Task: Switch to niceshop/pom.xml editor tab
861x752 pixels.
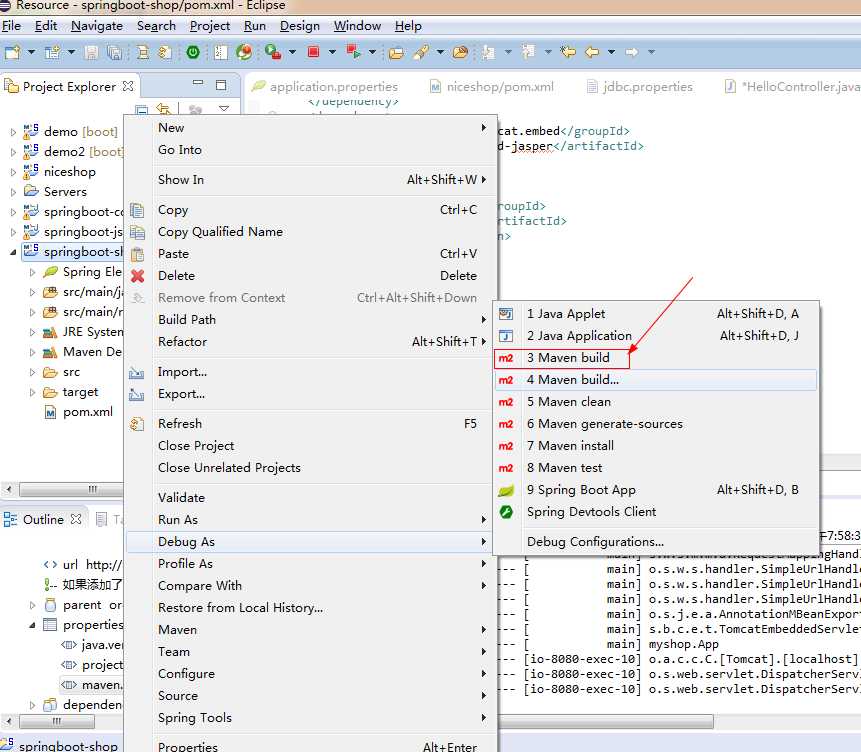Action: (491, 86)
